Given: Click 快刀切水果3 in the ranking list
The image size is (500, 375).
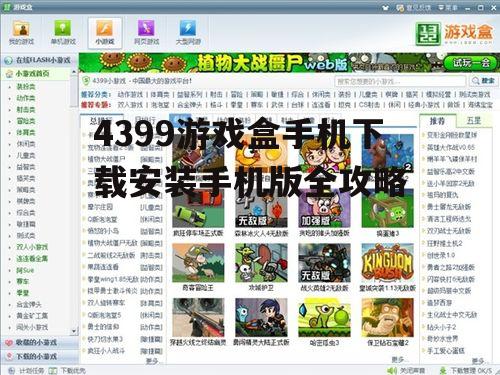Looking at the screenshot, I should [105, 339].
